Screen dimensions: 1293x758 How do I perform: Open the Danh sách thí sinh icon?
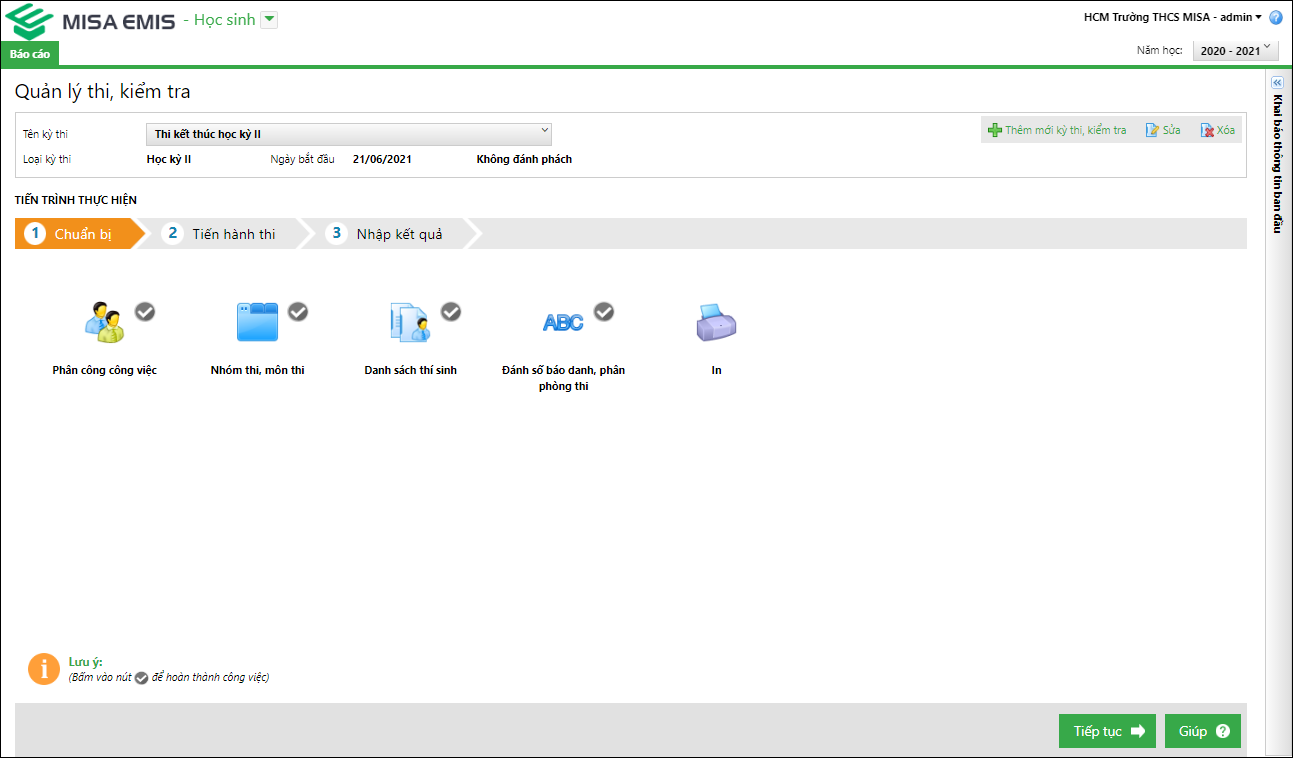point(409,322)
